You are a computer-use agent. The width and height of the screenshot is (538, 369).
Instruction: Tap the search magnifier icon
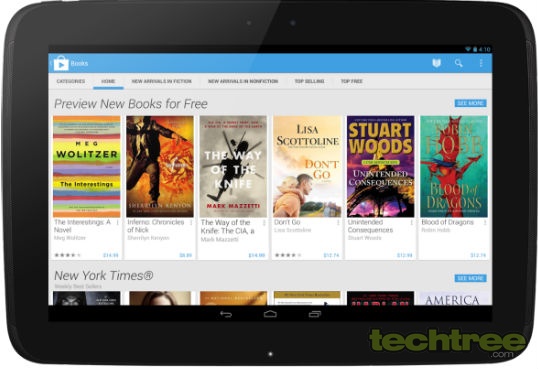[x=459, y=63]
